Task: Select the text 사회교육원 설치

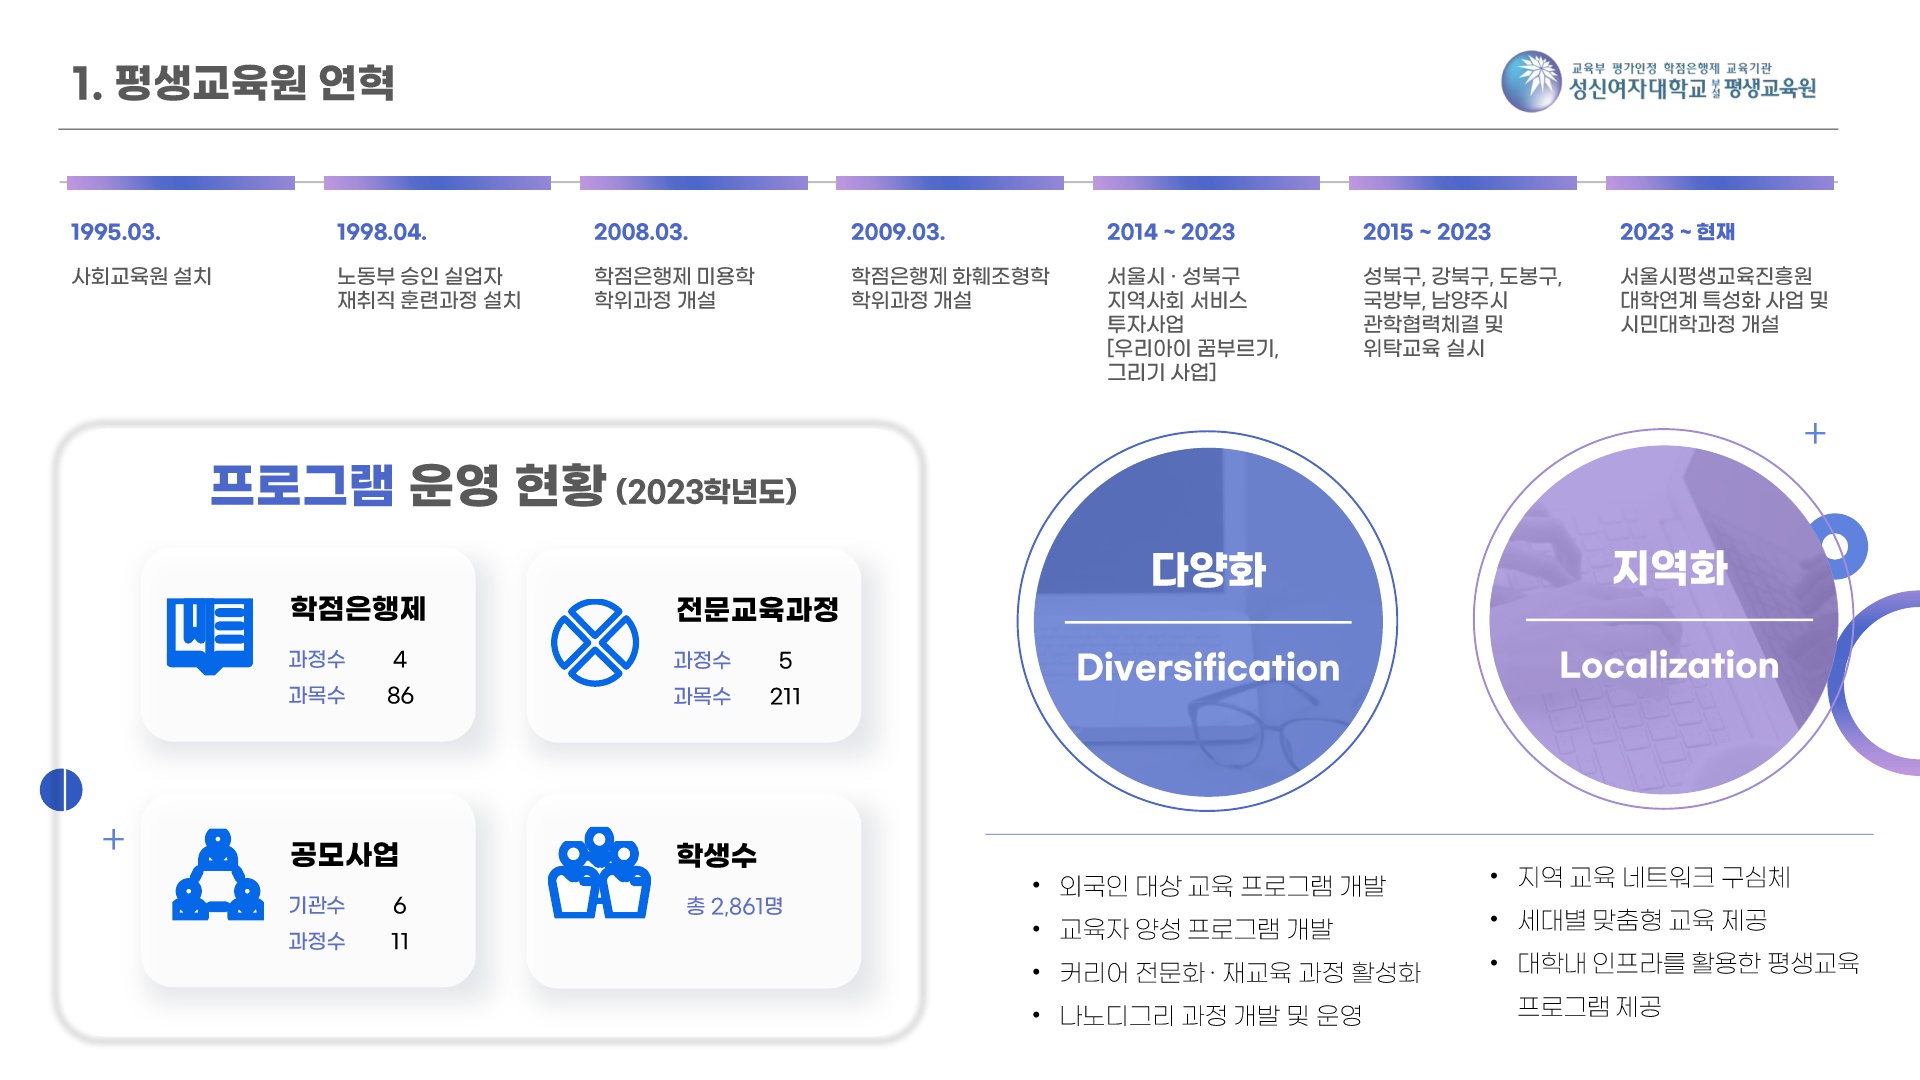Action: pyautogui.click(x=142, y=276)
